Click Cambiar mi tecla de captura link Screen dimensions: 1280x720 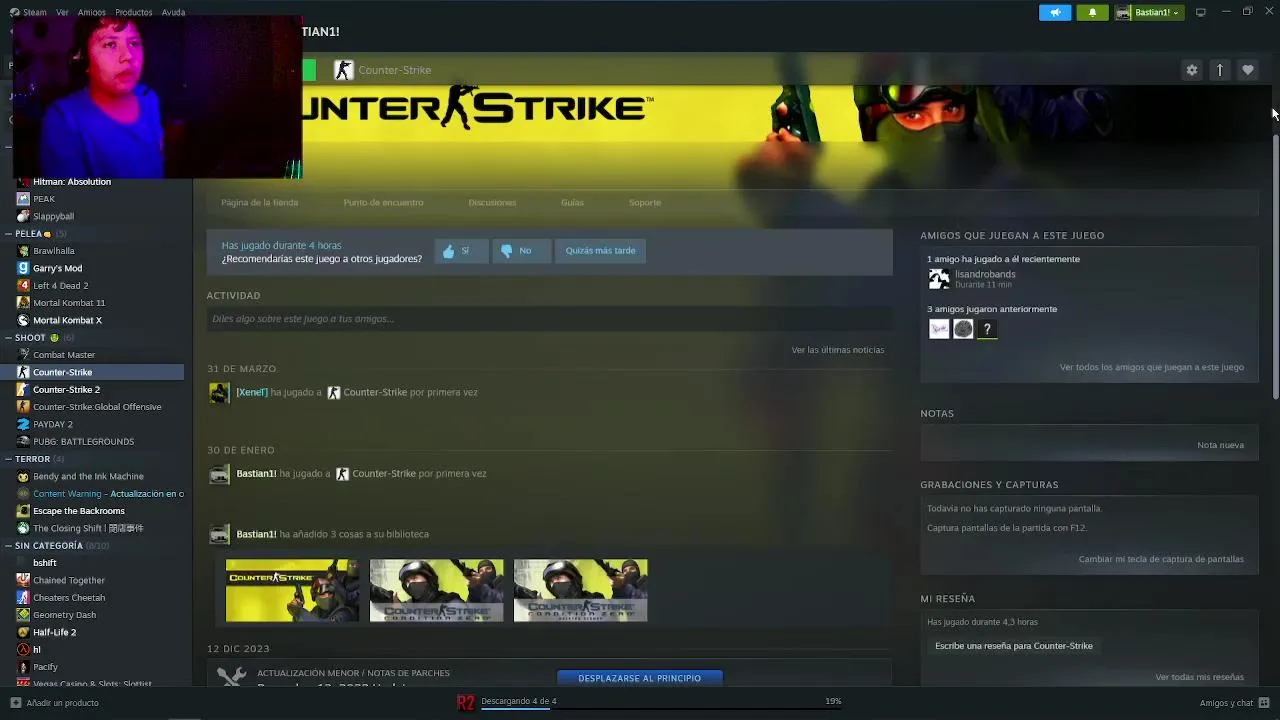click(x=1161, y=559)
